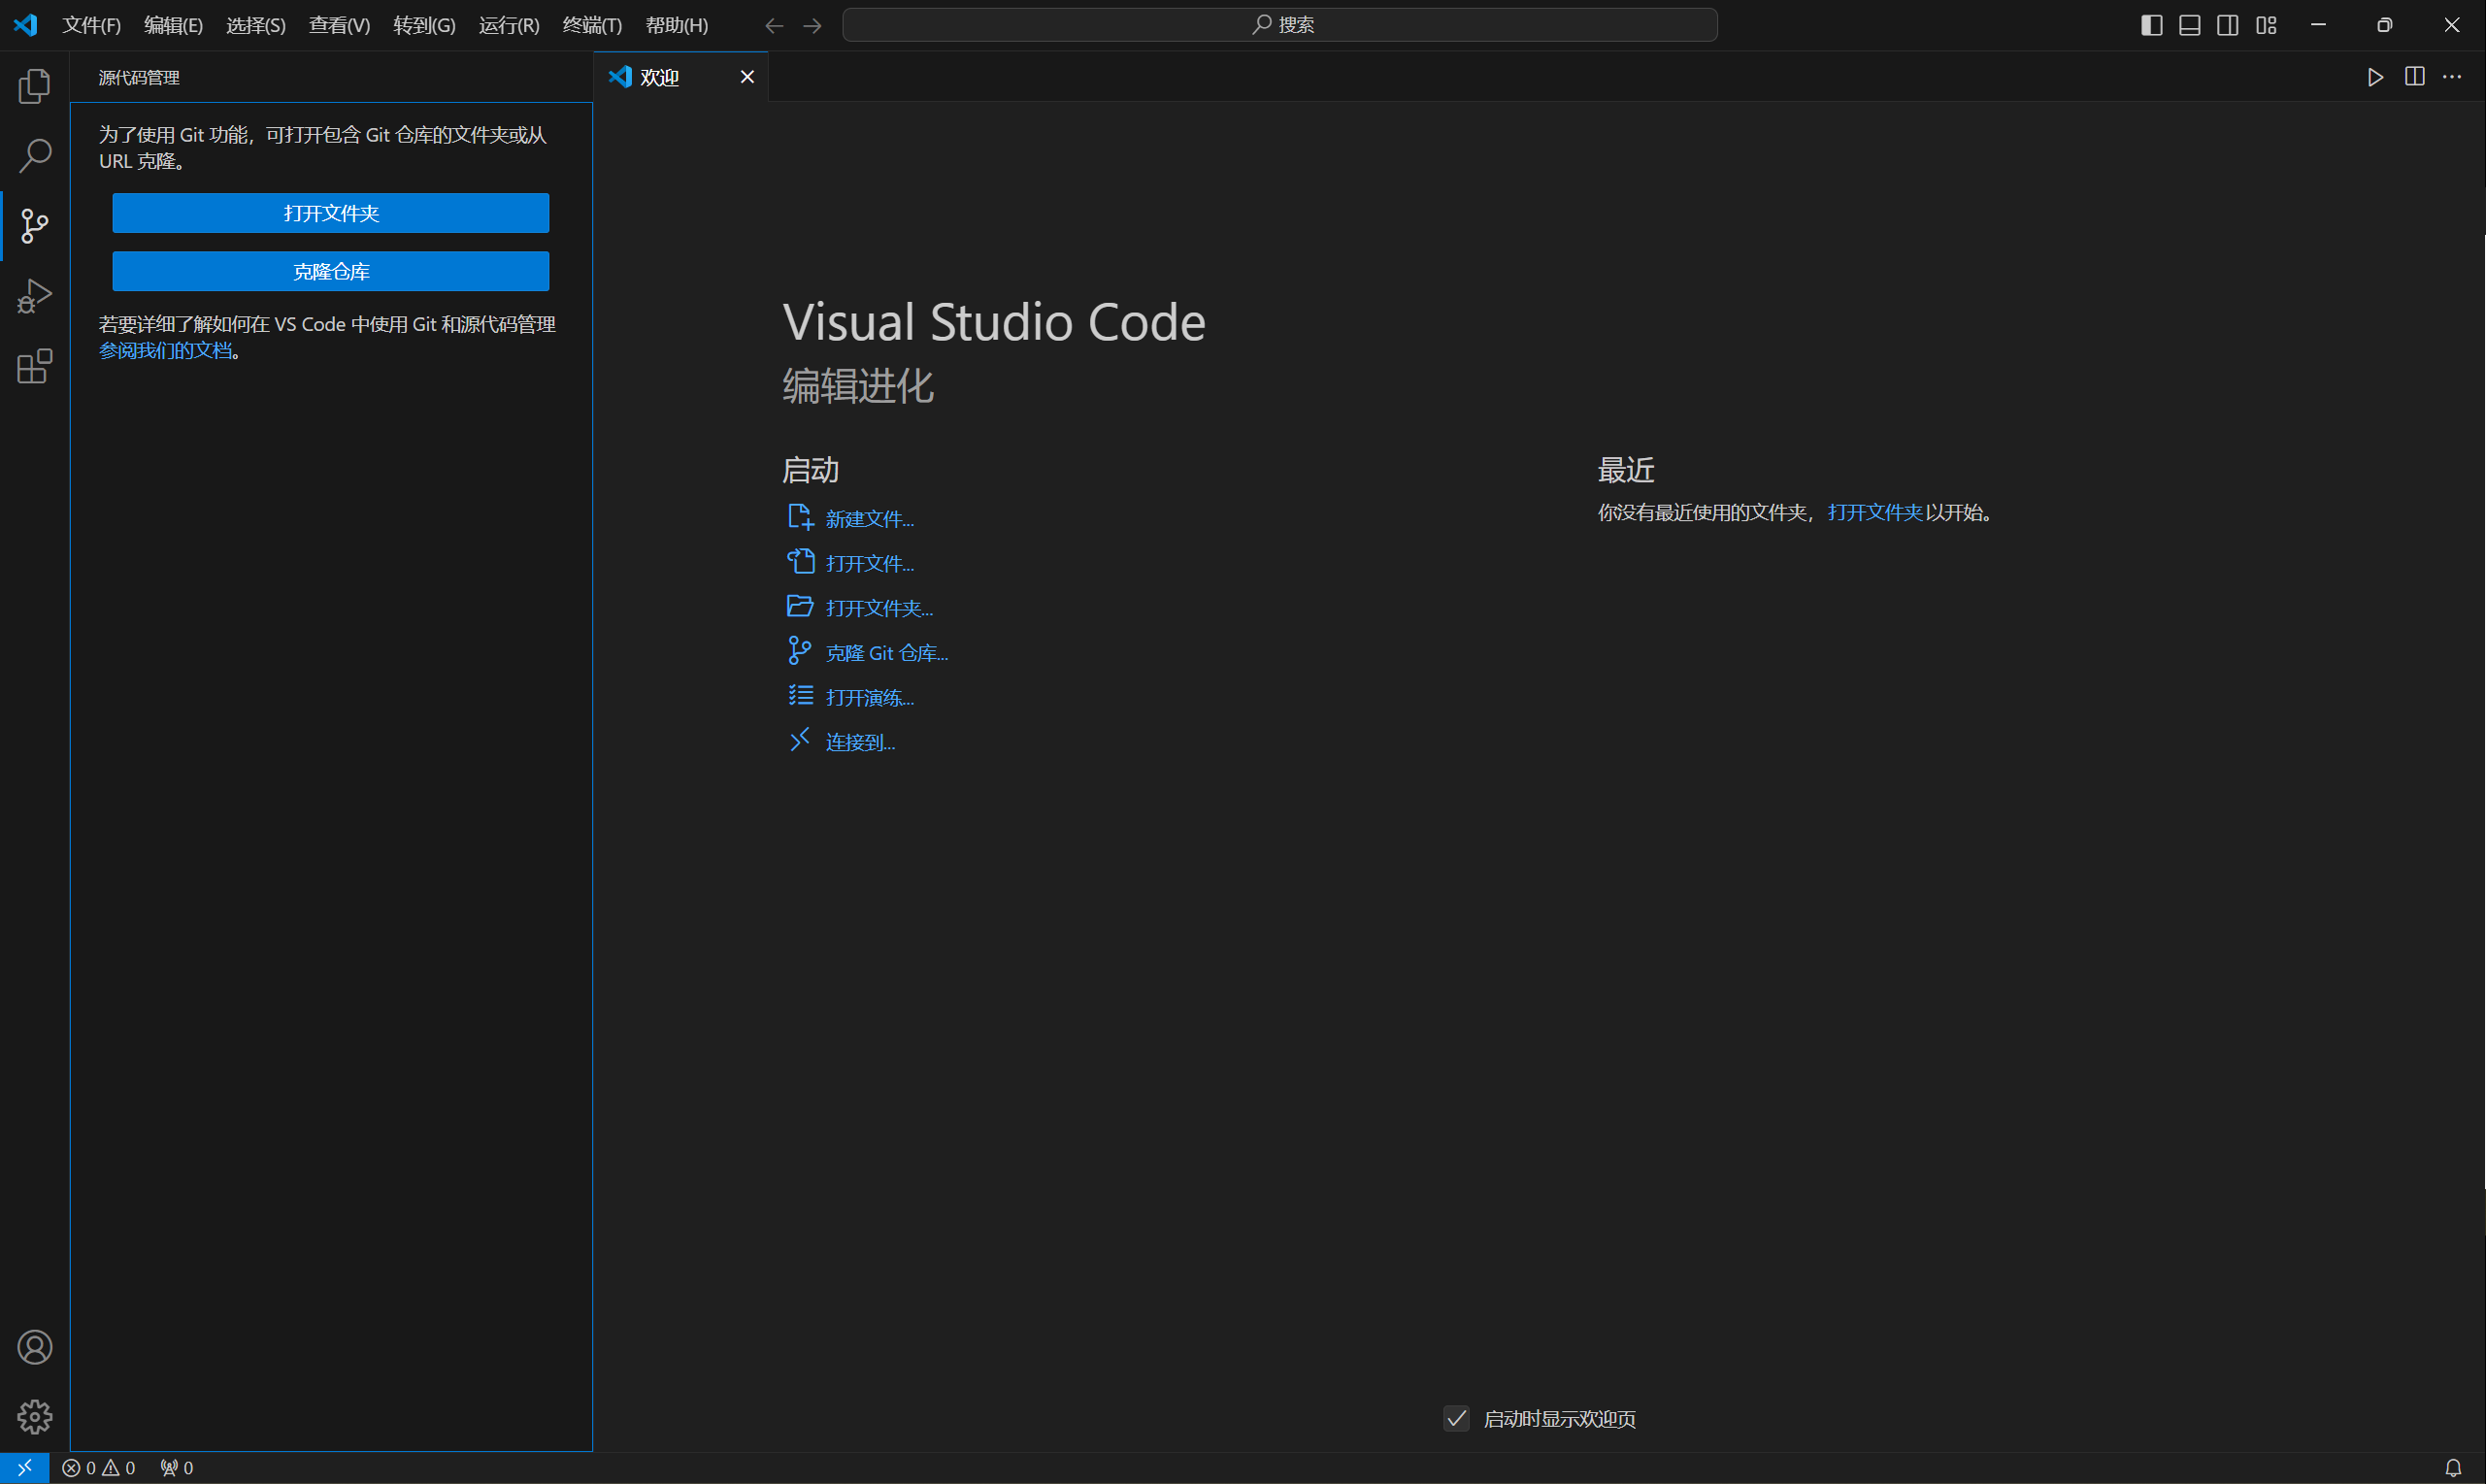Open the editor more actions ellipsis
This screenshot has width=2486, height=1484.
coord(2452,77)
